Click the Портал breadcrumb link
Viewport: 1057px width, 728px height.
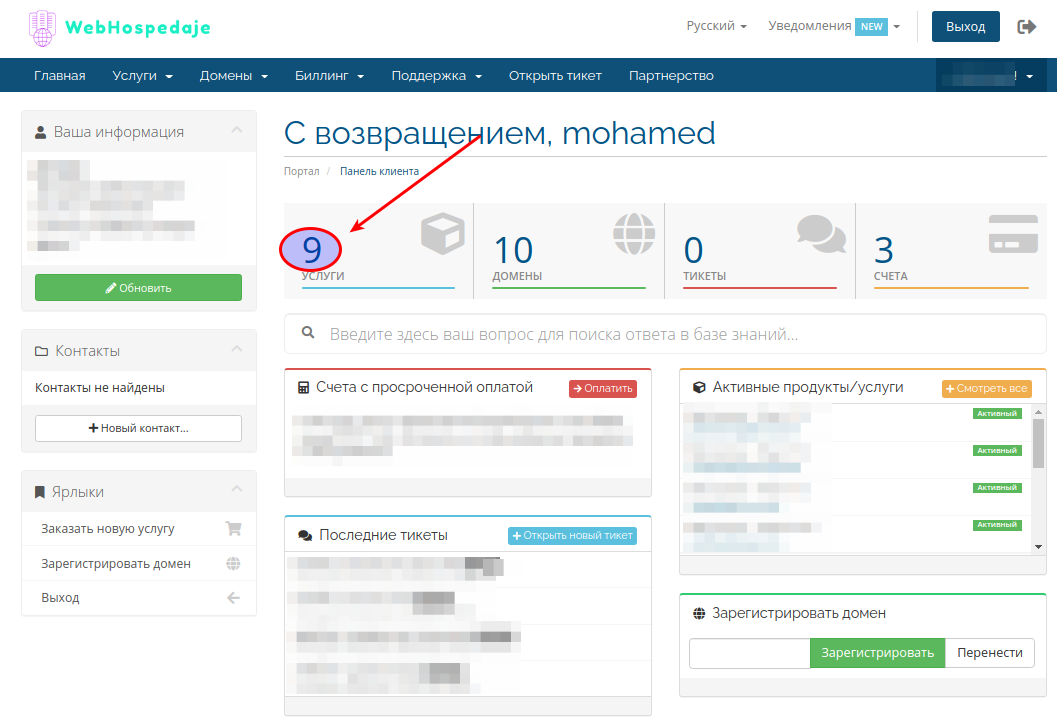301,171
